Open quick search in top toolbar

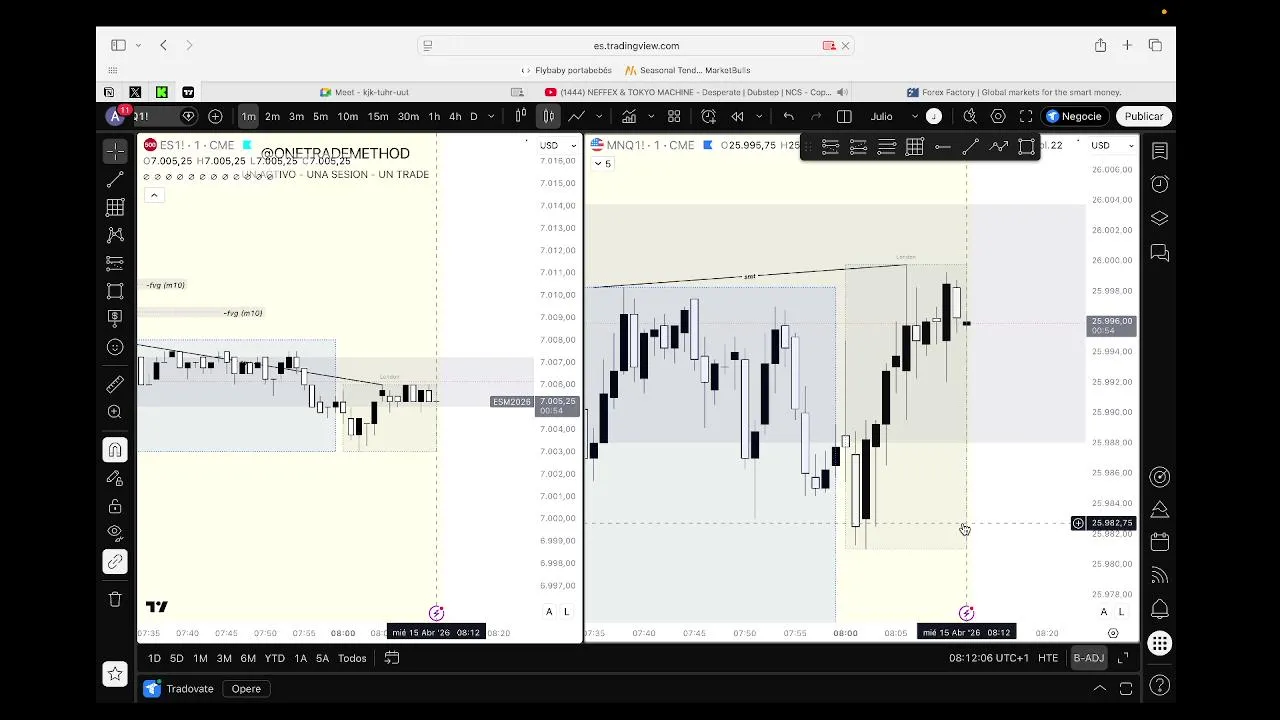[x=969, y=117]
